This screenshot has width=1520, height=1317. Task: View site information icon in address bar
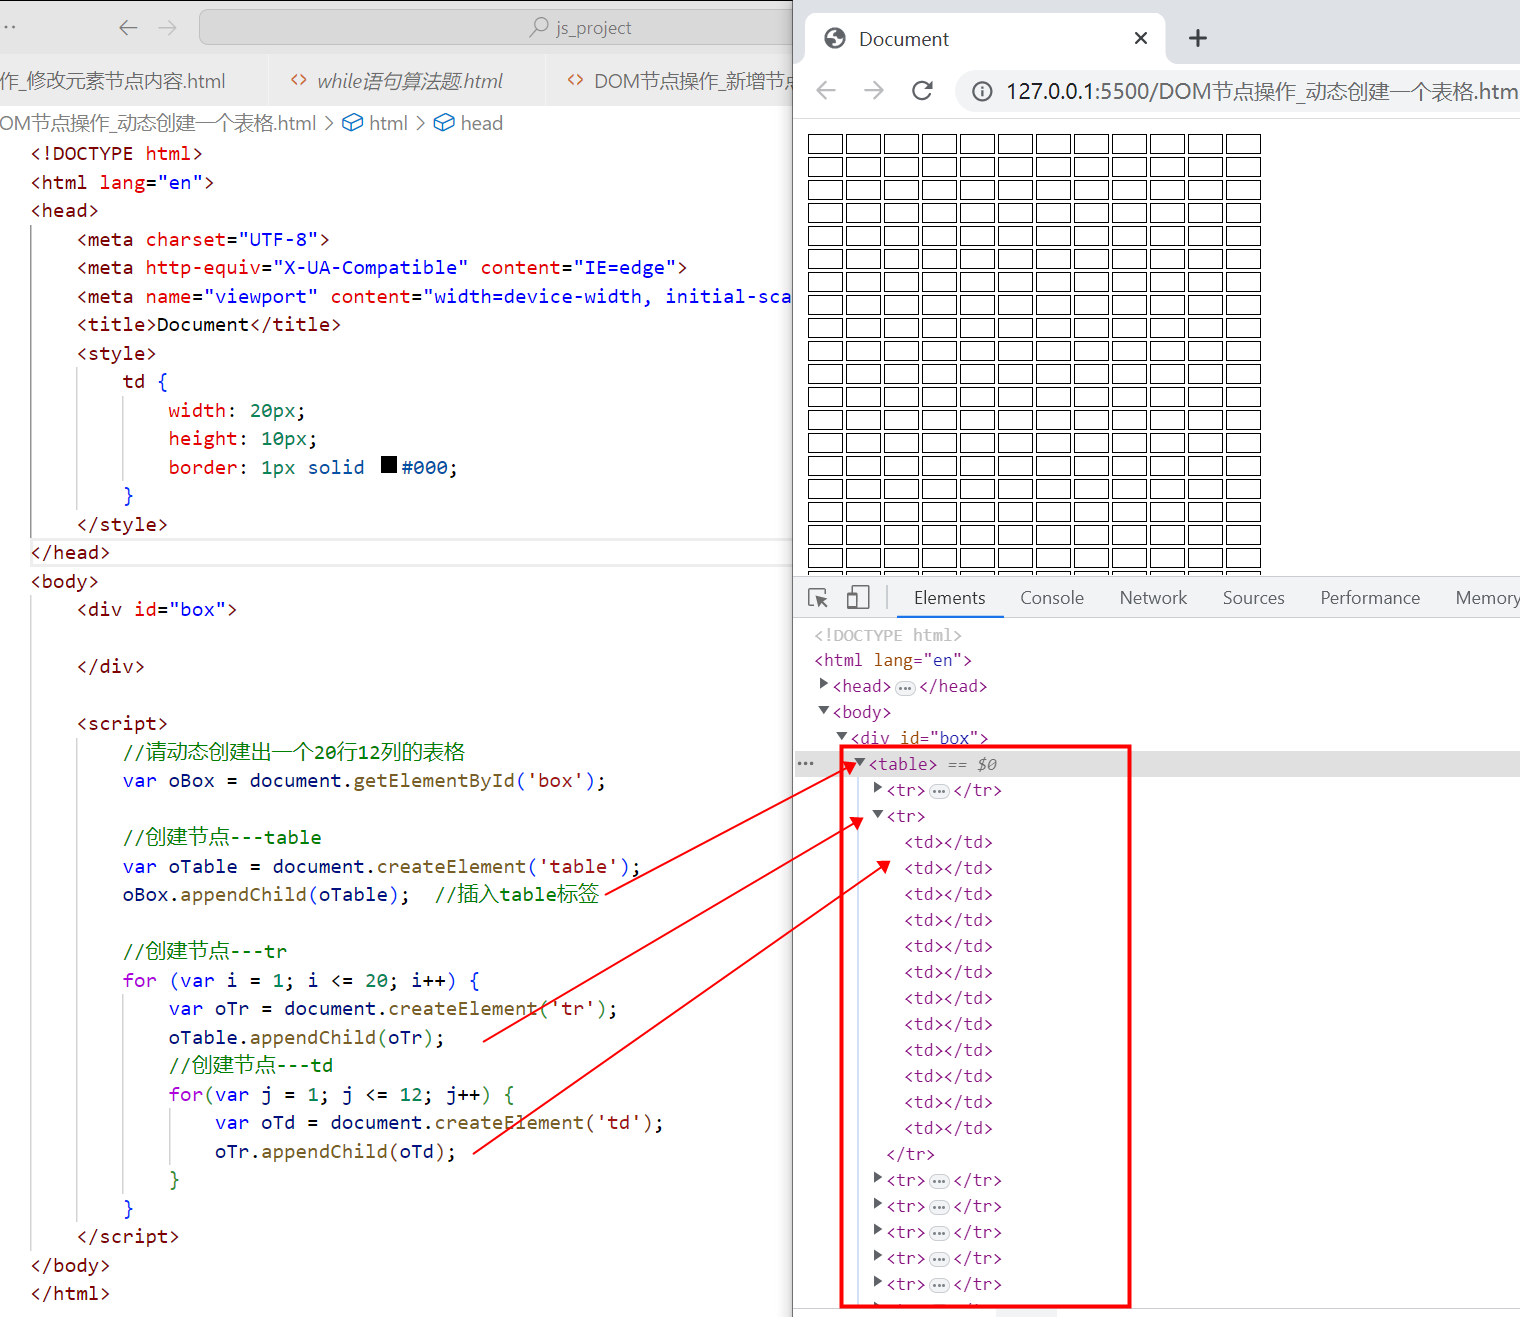tap(983, 92)
